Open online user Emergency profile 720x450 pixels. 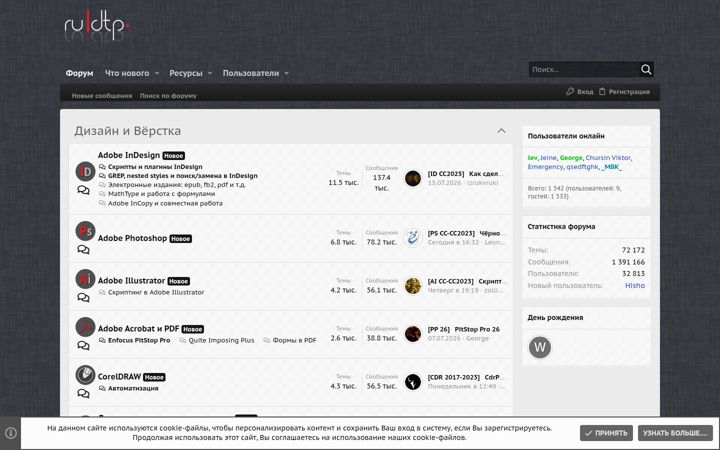pos(545,167)
